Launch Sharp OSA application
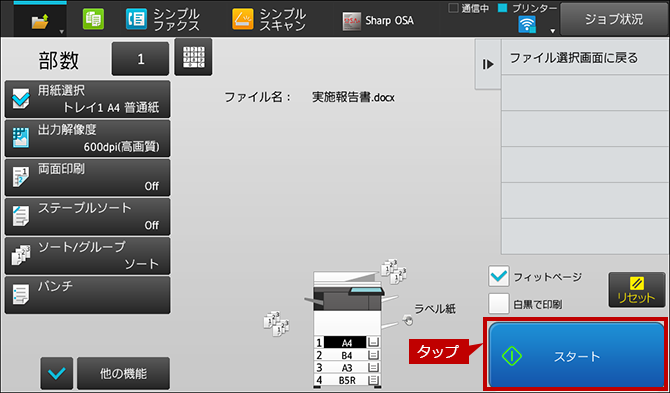 378,21
